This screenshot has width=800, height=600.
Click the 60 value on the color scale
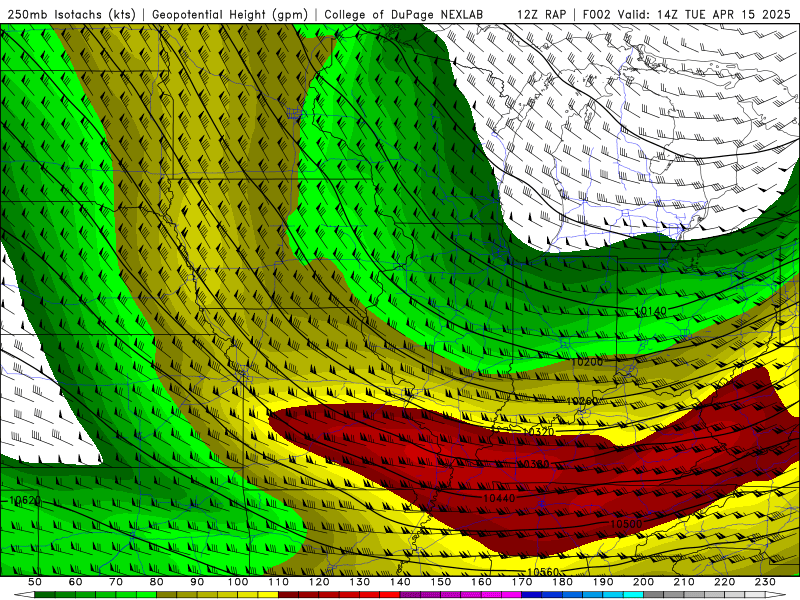[75, 582]
